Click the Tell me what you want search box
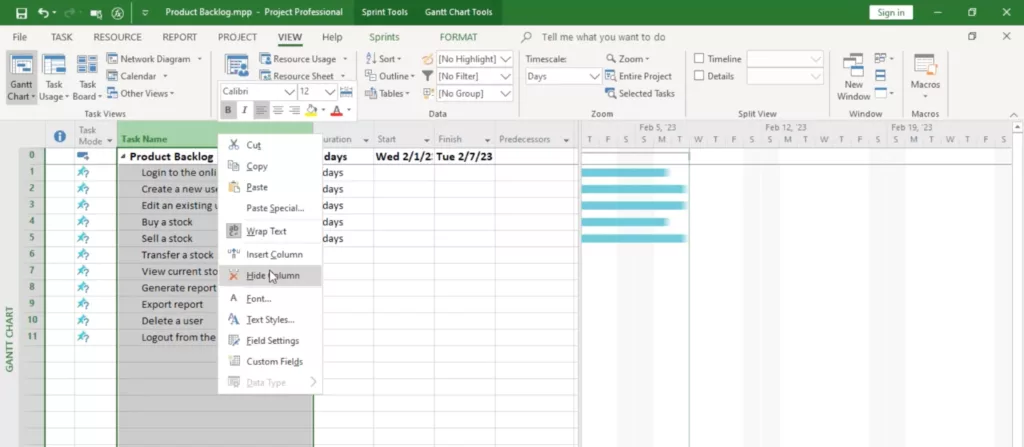 (x=603, y=37)
